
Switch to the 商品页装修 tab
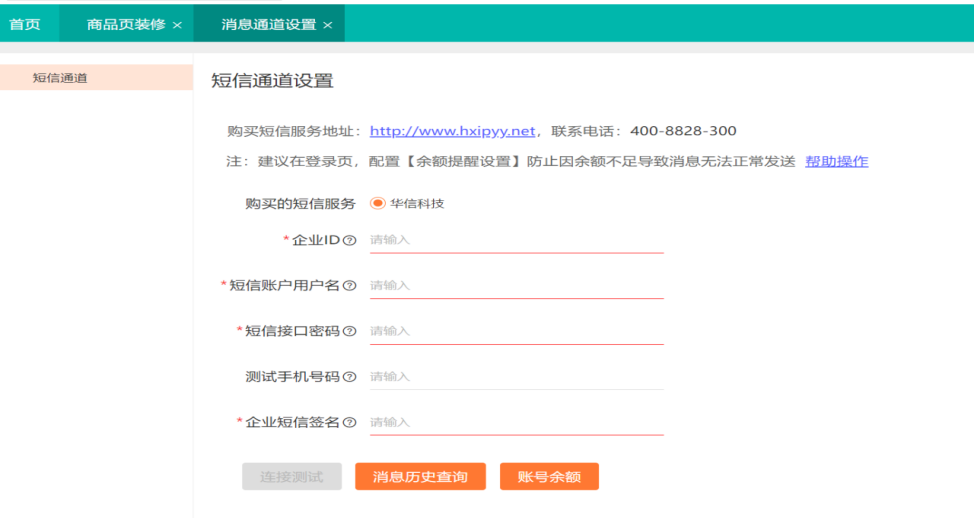[126, 24]
